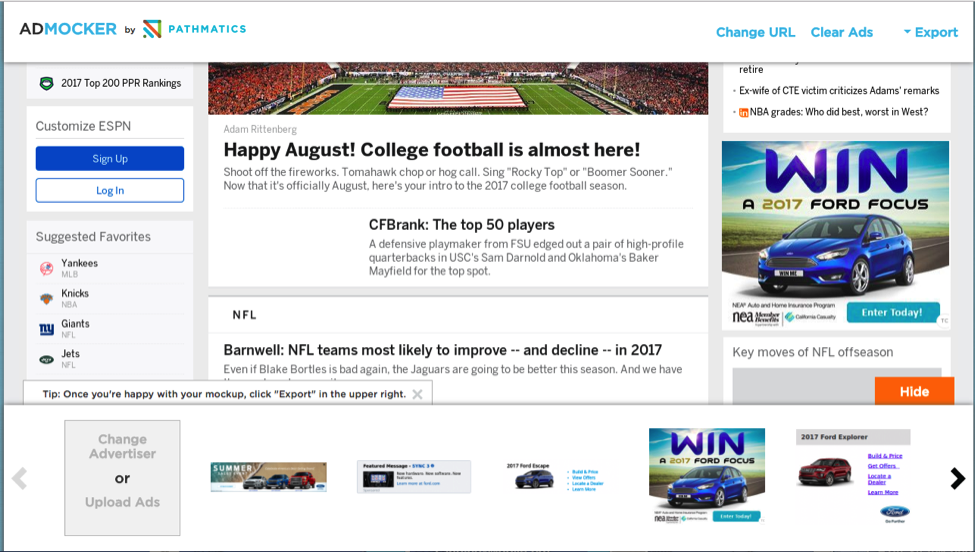Click the Giants favorite label

(x=75, y=324)
